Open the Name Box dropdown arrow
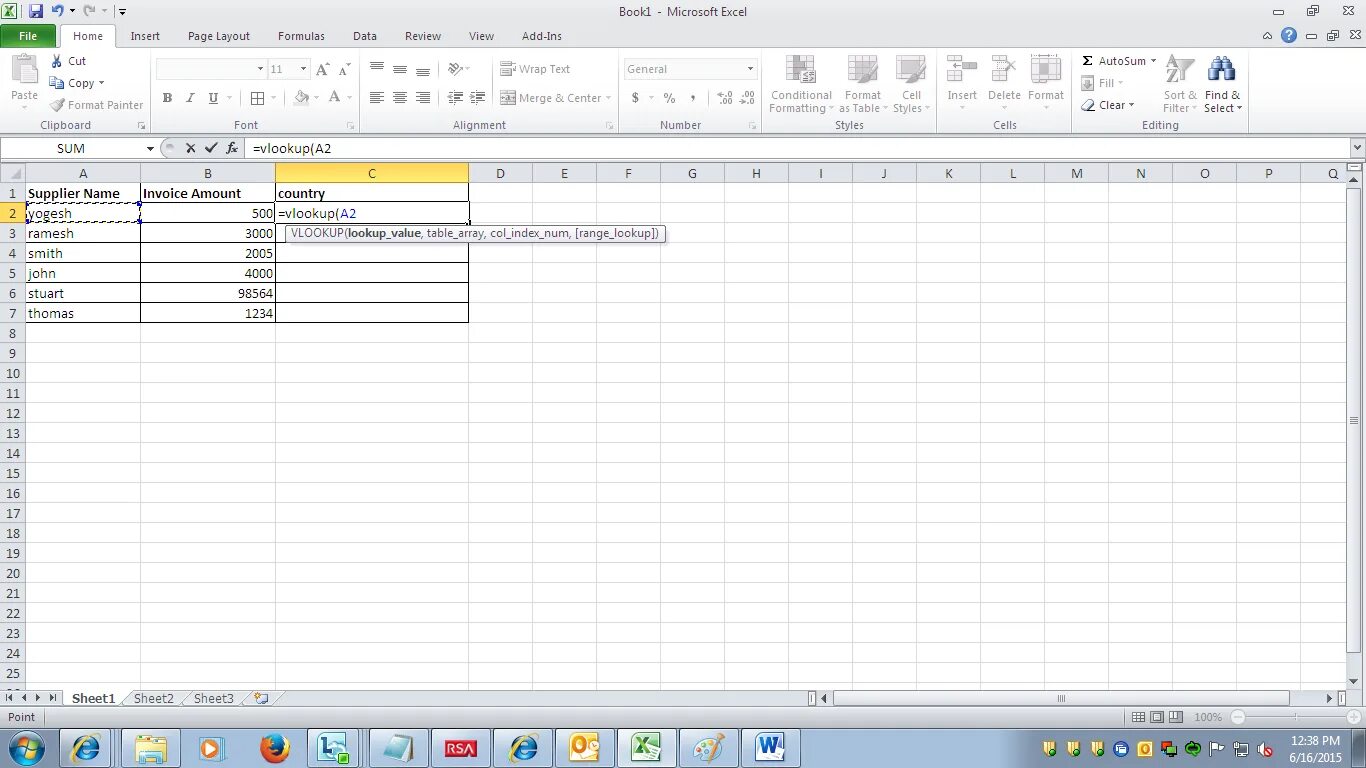1366x768 pixels. pyautogui.click(x=150, y=148)
